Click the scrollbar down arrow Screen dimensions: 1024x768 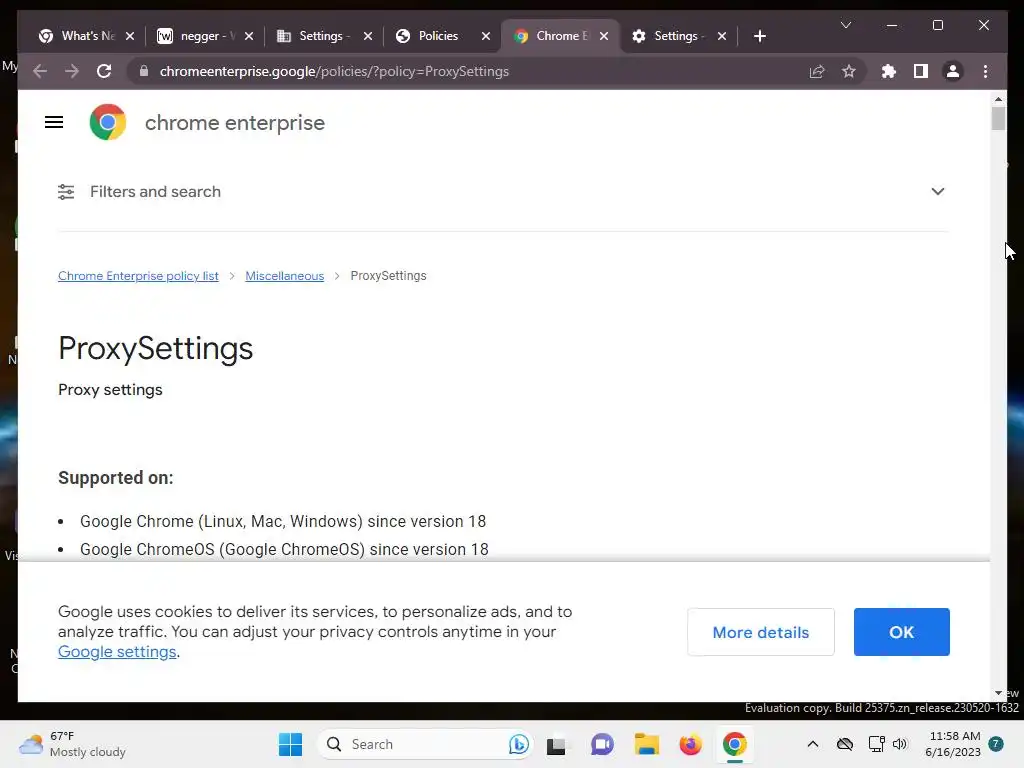(998, 693)
